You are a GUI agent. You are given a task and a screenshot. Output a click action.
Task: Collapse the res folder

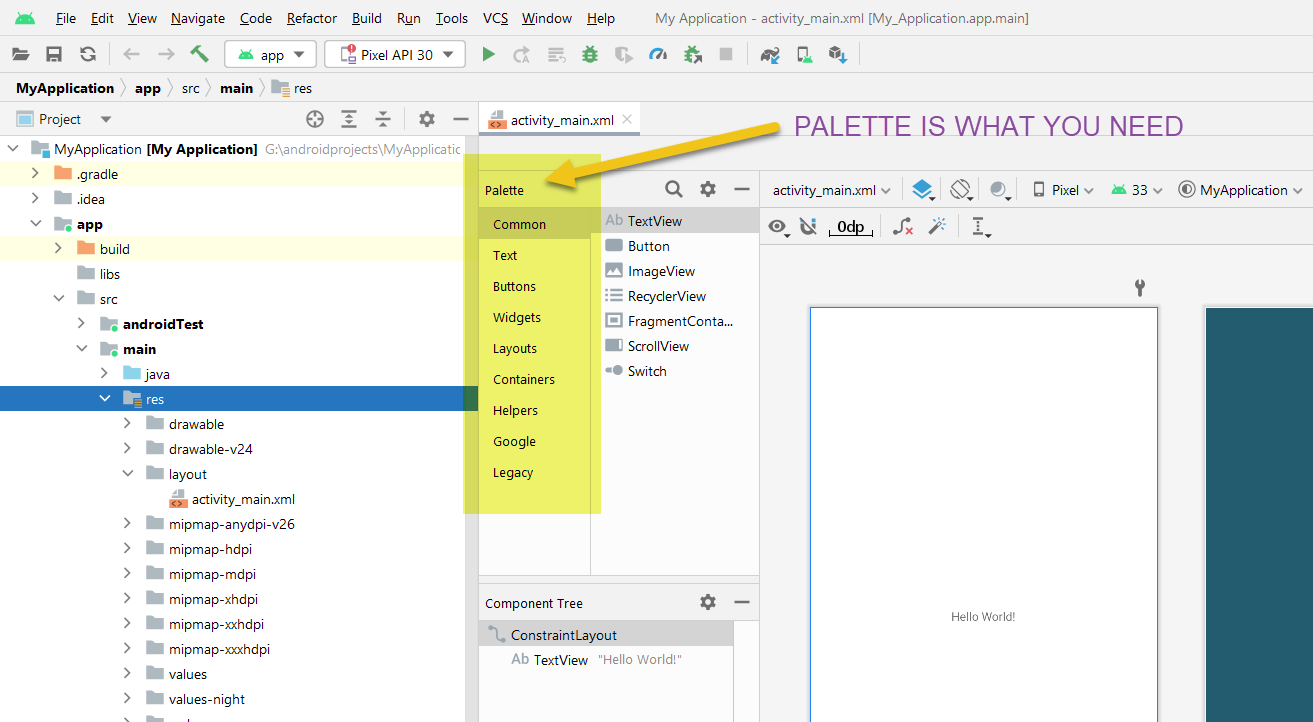105,398
